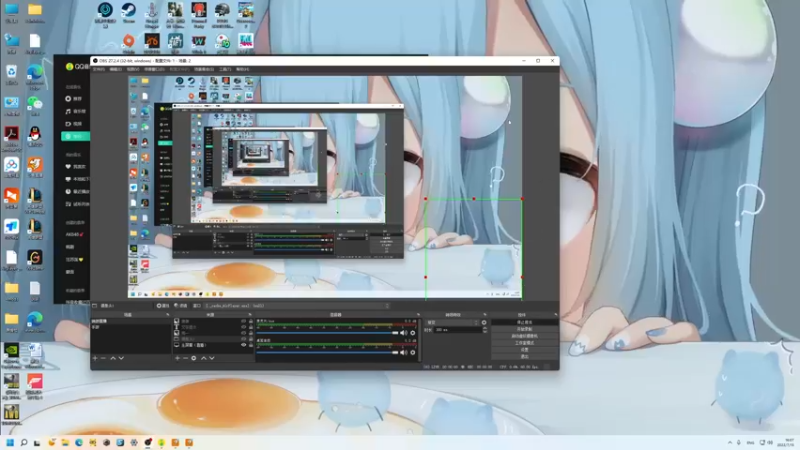Click Start Recording button in Controls
This screenshot has height=450, width=800.
point(524,330)
